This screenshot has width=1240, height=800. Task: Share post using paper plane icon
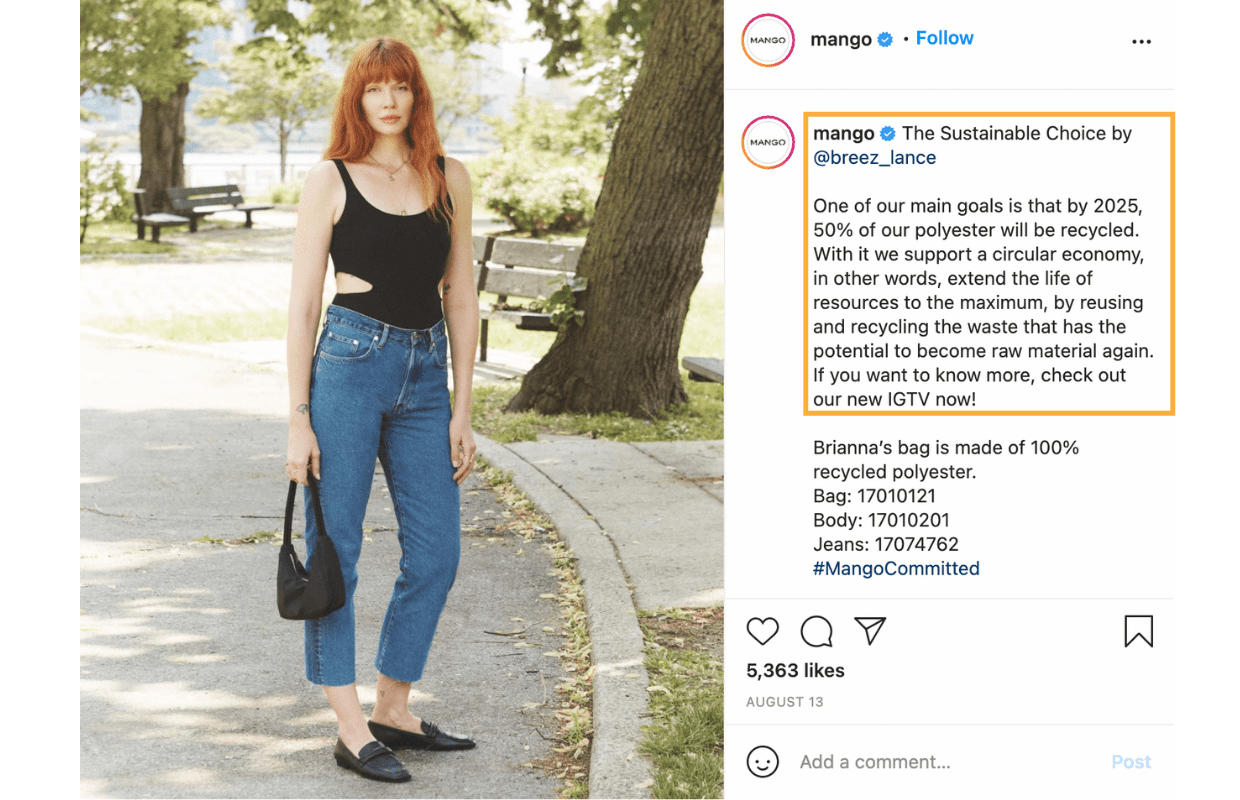click(870, 630)
